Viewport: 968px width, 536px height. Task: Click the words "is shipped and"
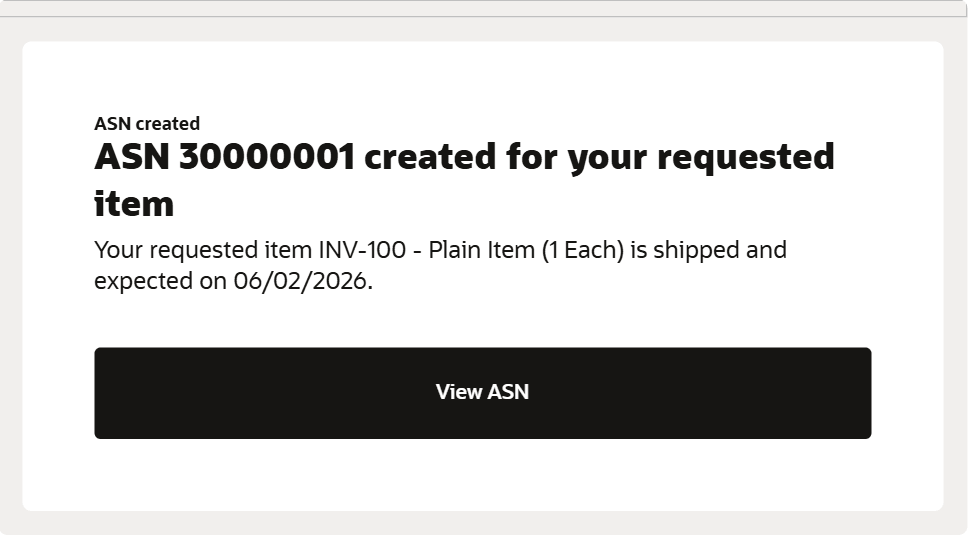click(x=709, y=250)
